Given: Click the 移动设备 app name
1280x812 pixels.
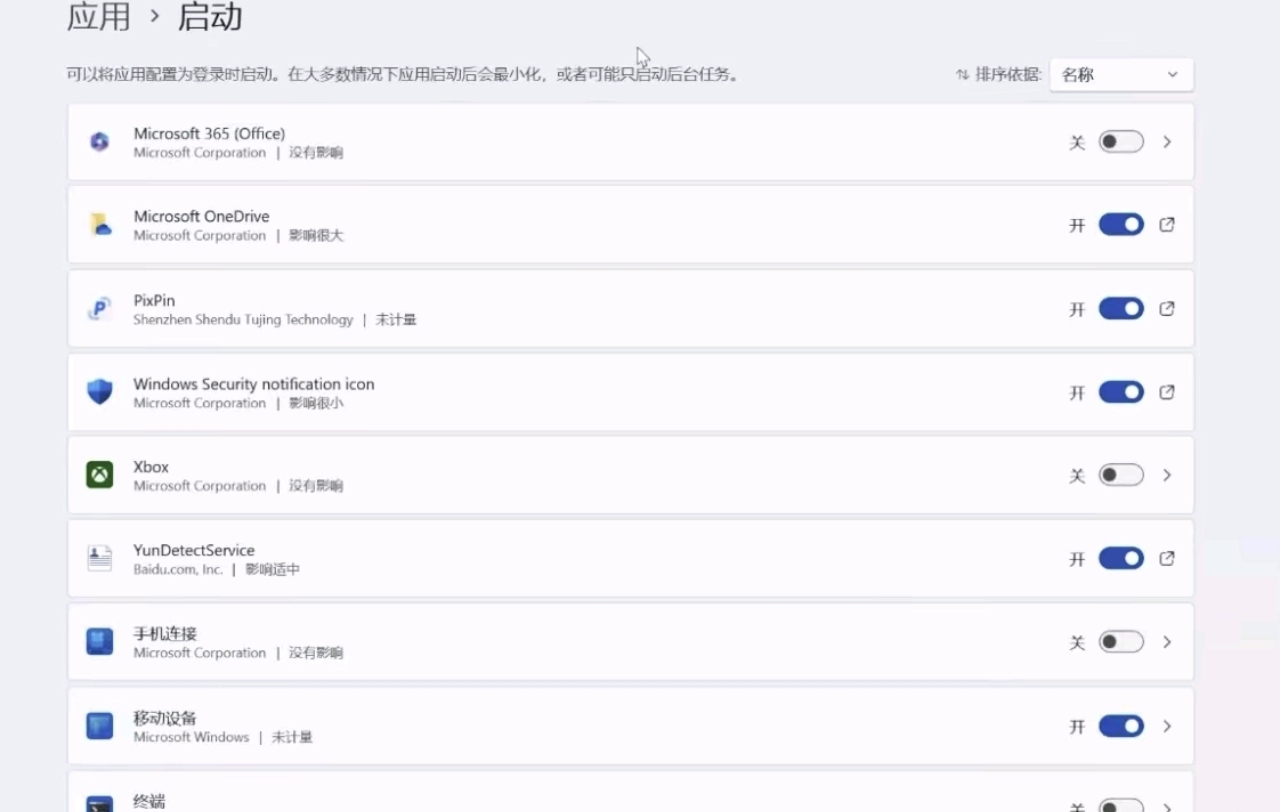Looking at the screenshot, I should click(x=165, y=718).
